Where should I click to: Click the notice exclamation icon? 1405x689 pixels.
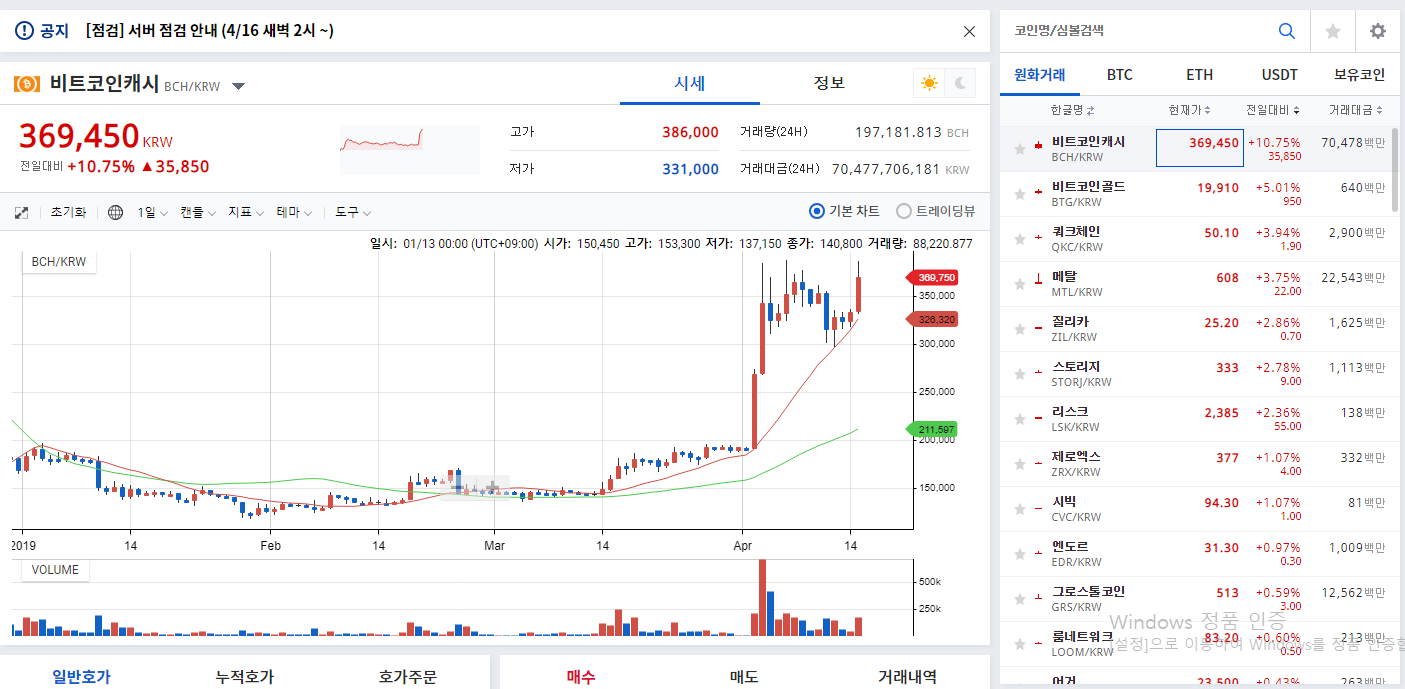click(x=24, y=31)
